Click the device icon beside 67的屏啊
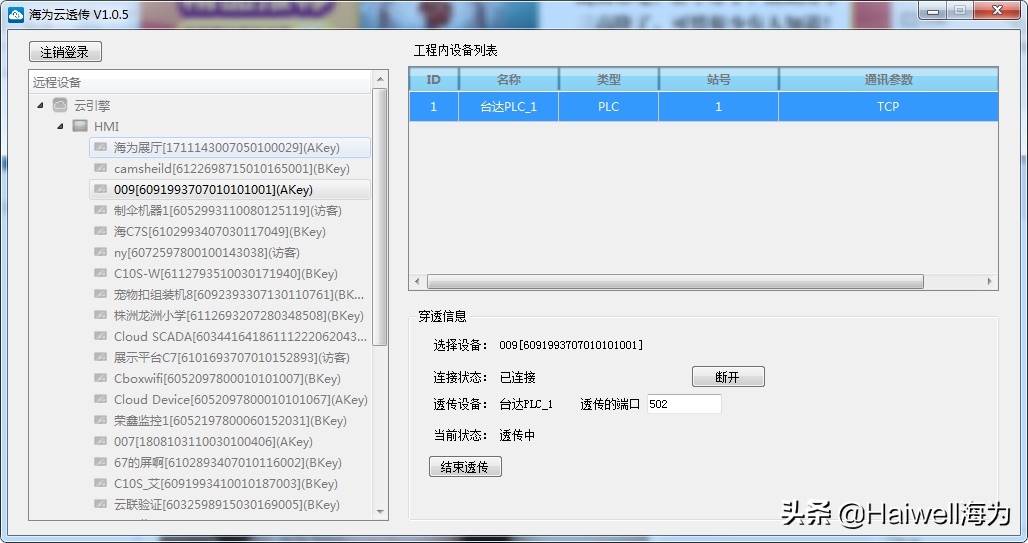 [x=100, y=462]
